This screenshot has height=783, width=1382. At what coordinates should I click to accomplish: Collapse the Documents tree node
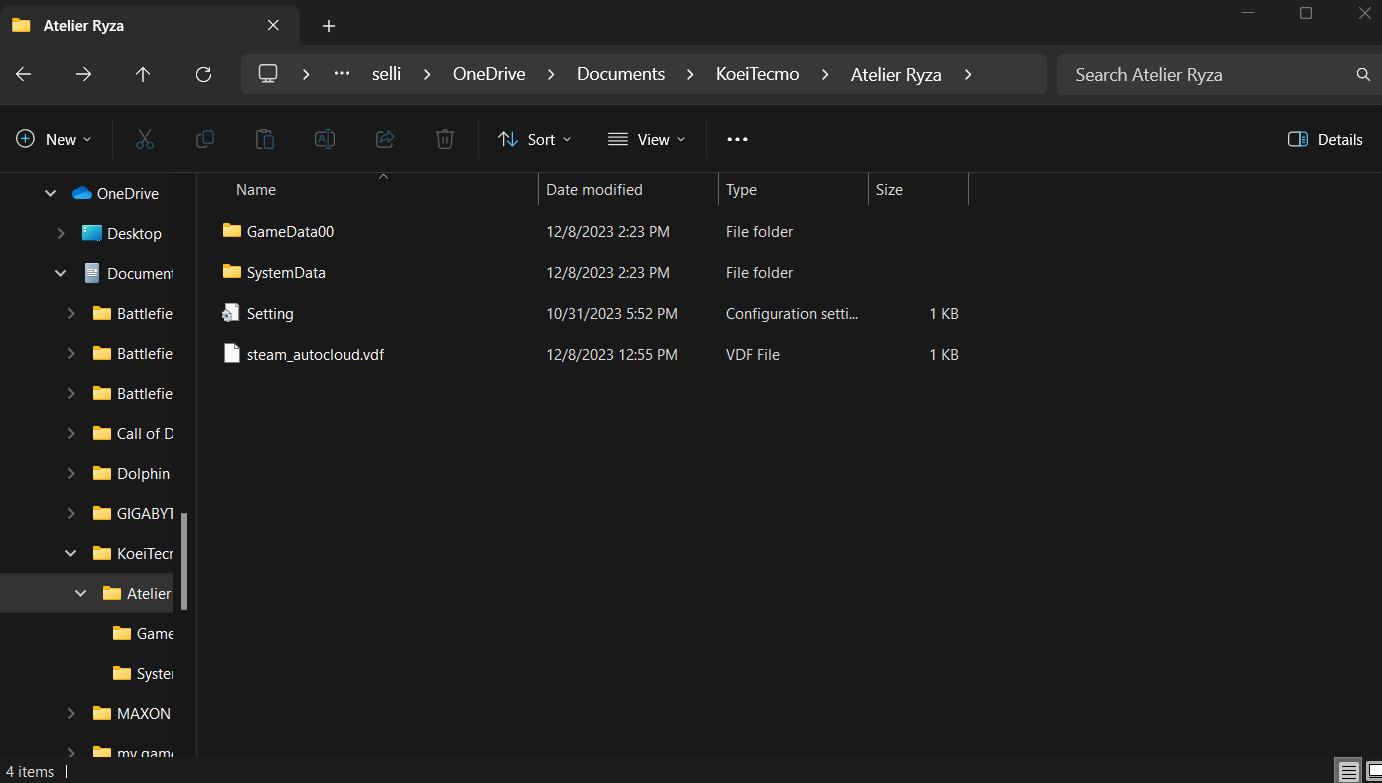click(61, 273)
